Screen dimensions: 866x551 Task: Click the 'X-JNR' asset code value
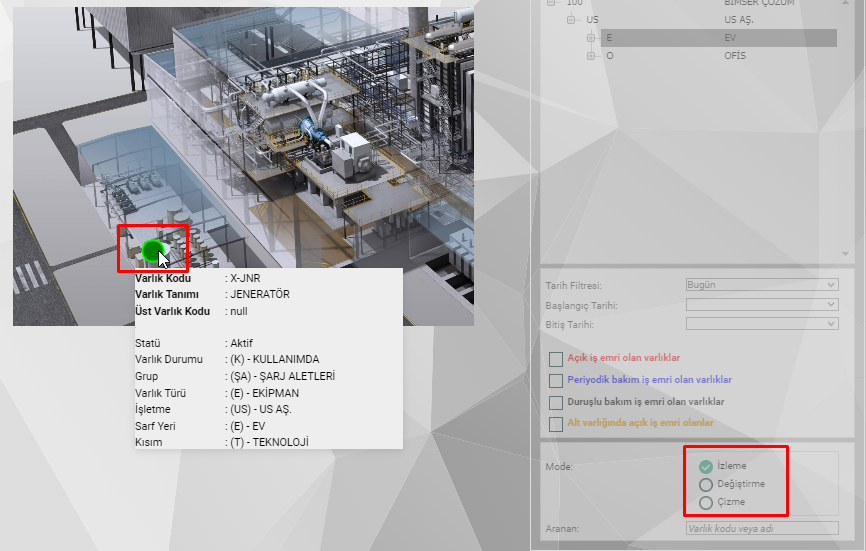click(x=245, y=278)
